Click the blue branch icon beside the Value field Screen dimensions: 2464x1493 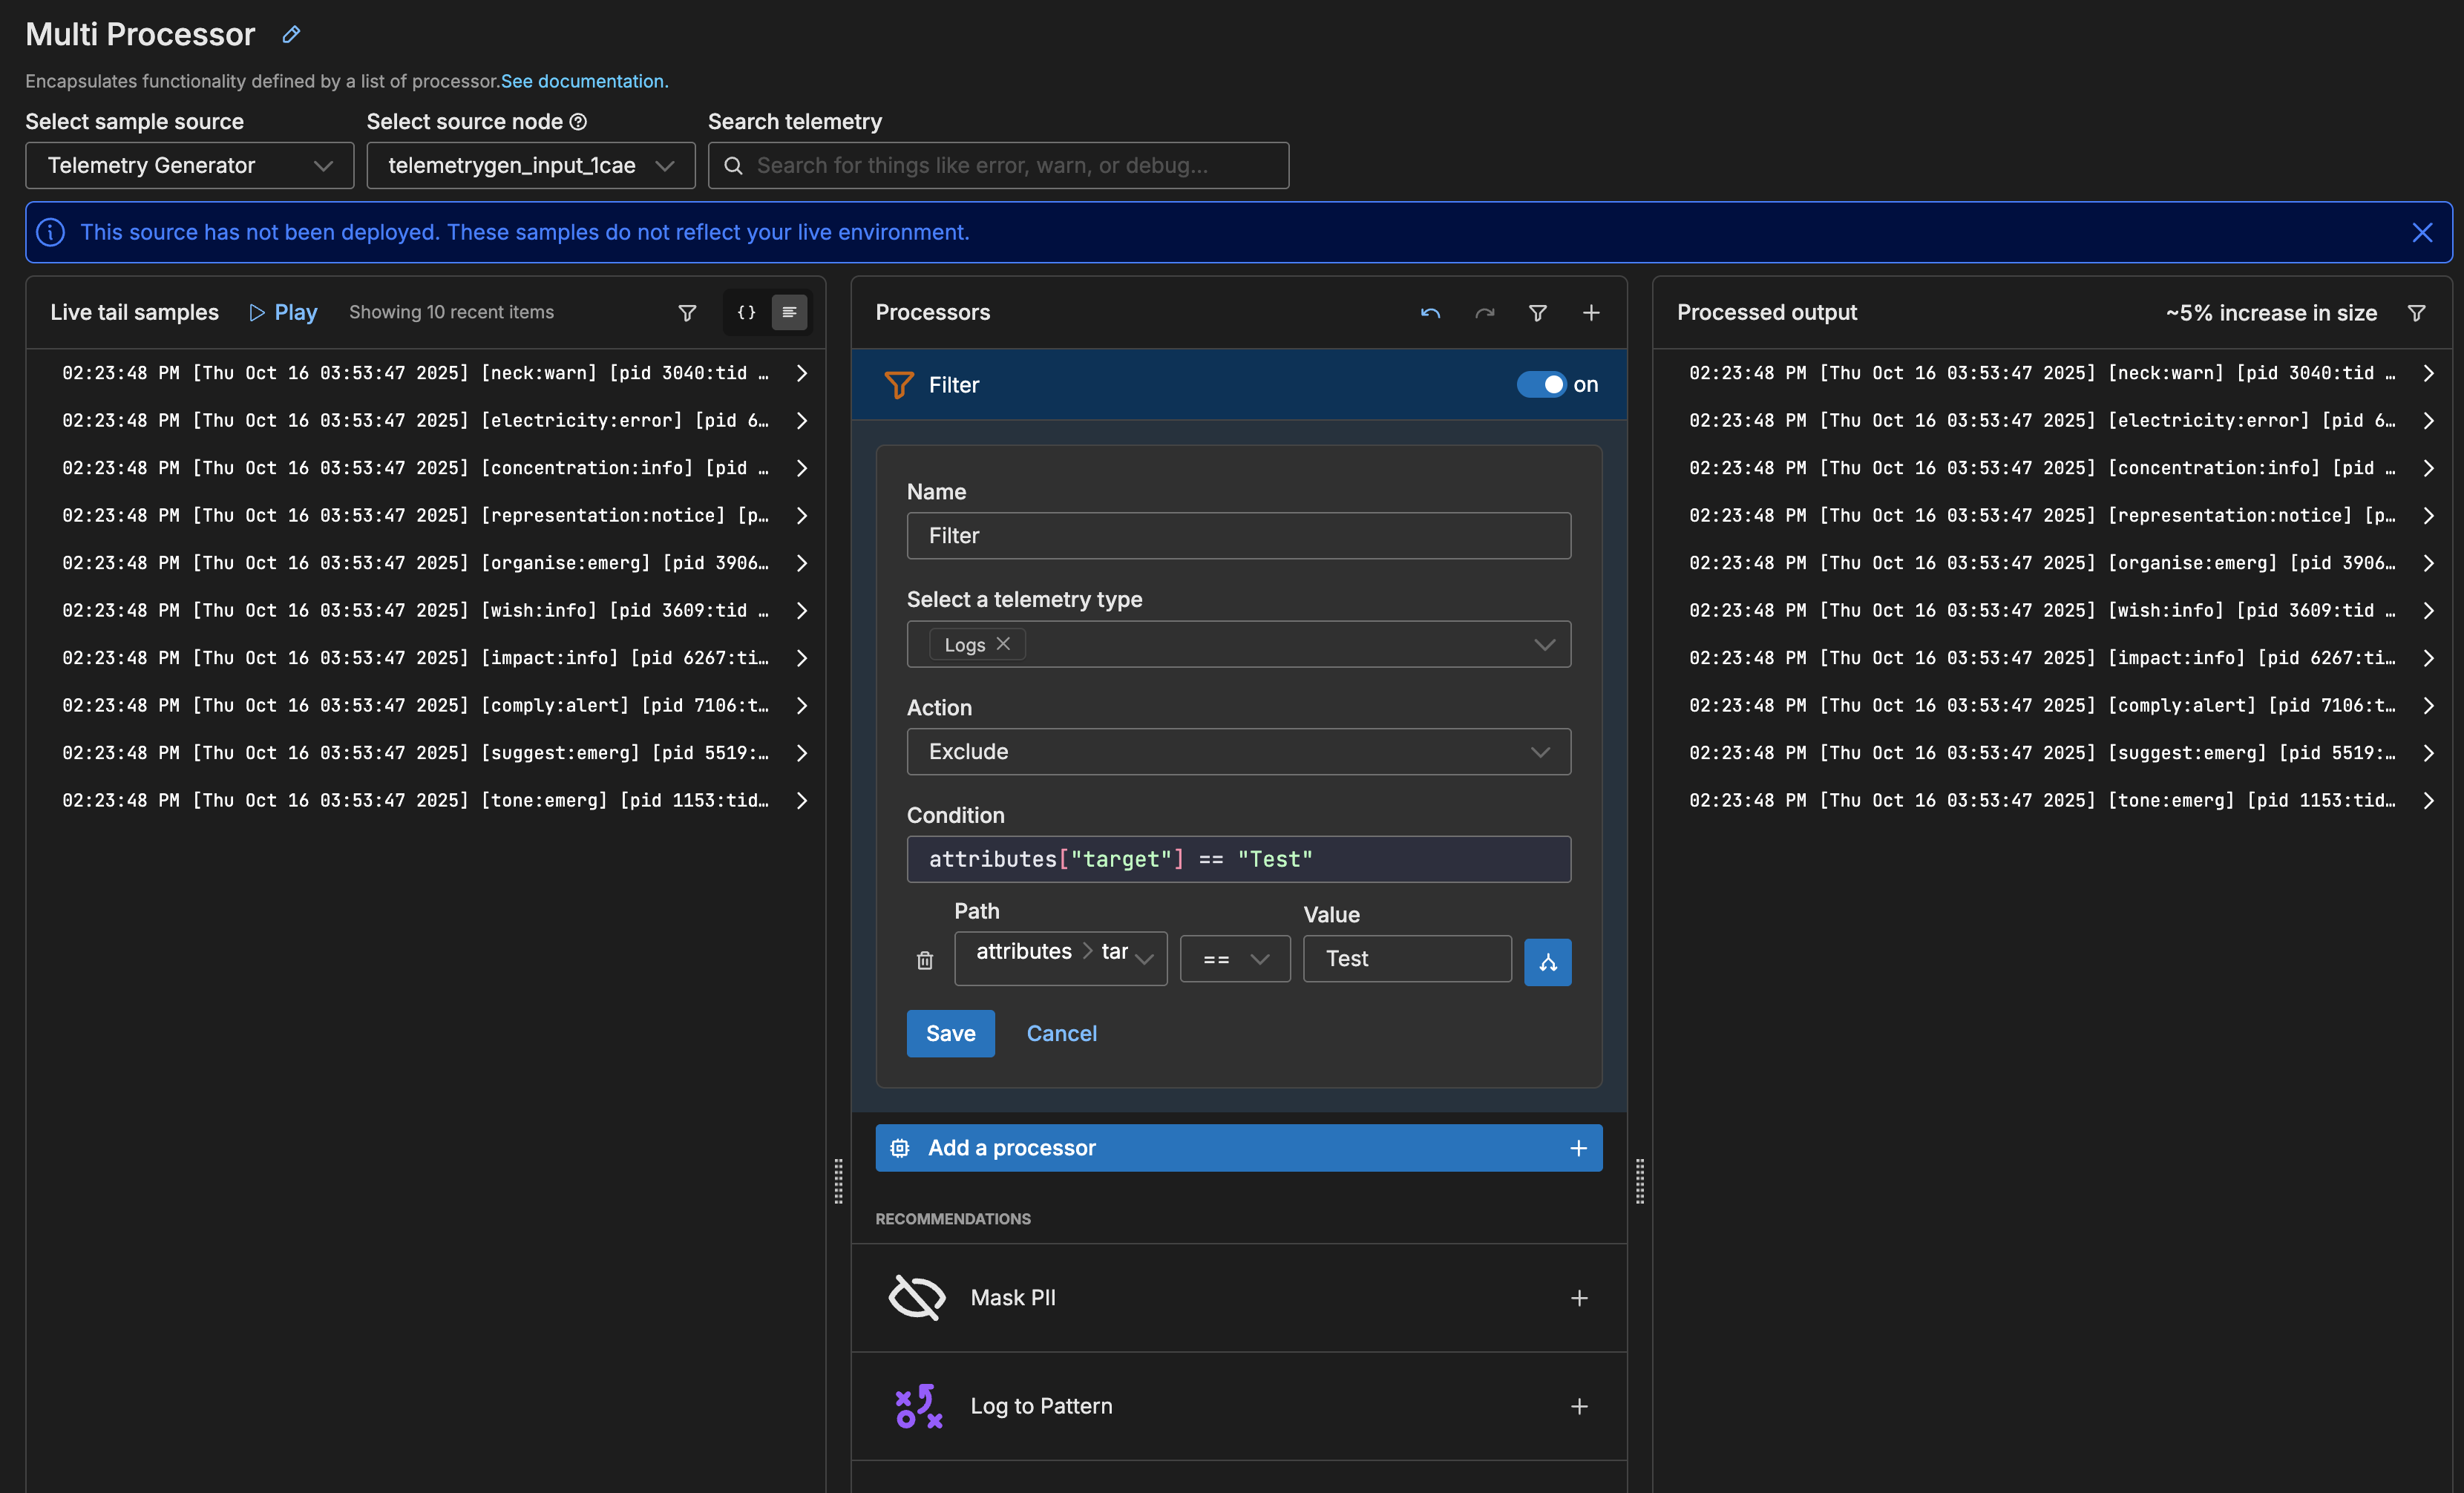point(1547,962)
